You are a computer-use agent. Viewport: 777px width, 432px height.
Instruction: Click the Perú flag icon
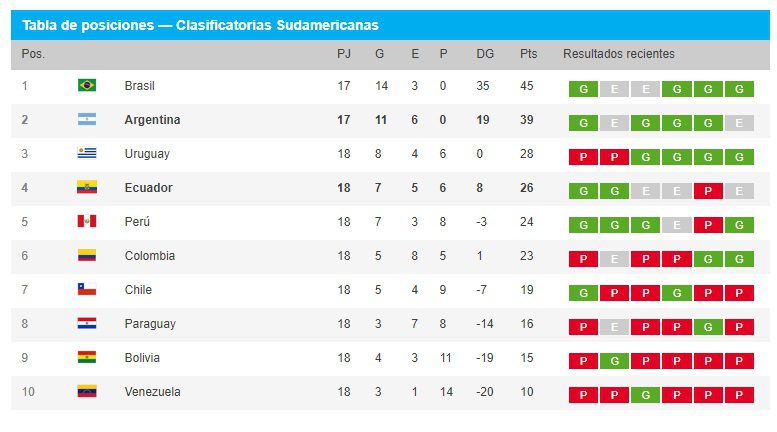pos(87,222)
